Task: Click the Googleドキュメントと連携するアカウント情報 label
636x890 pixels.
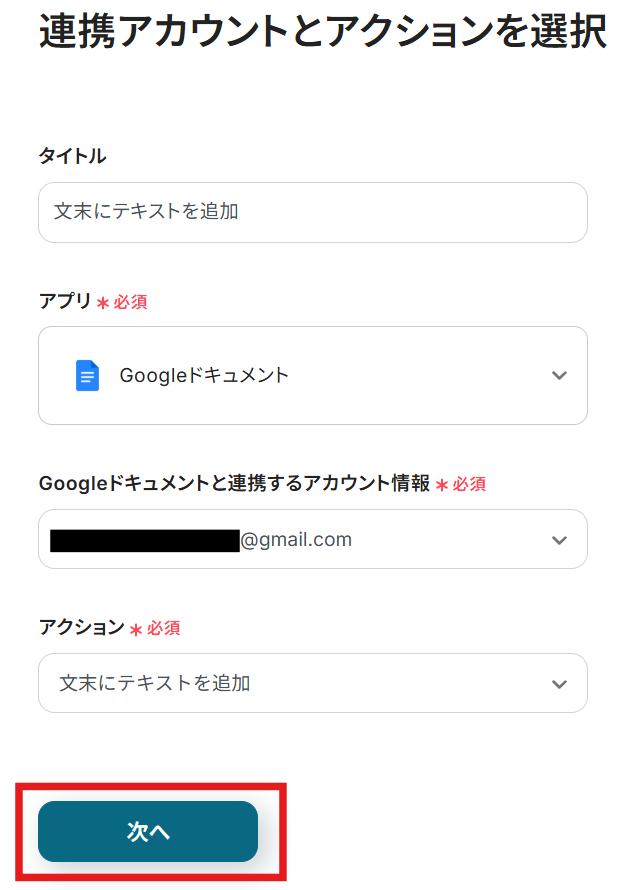Action: [234, 484]
